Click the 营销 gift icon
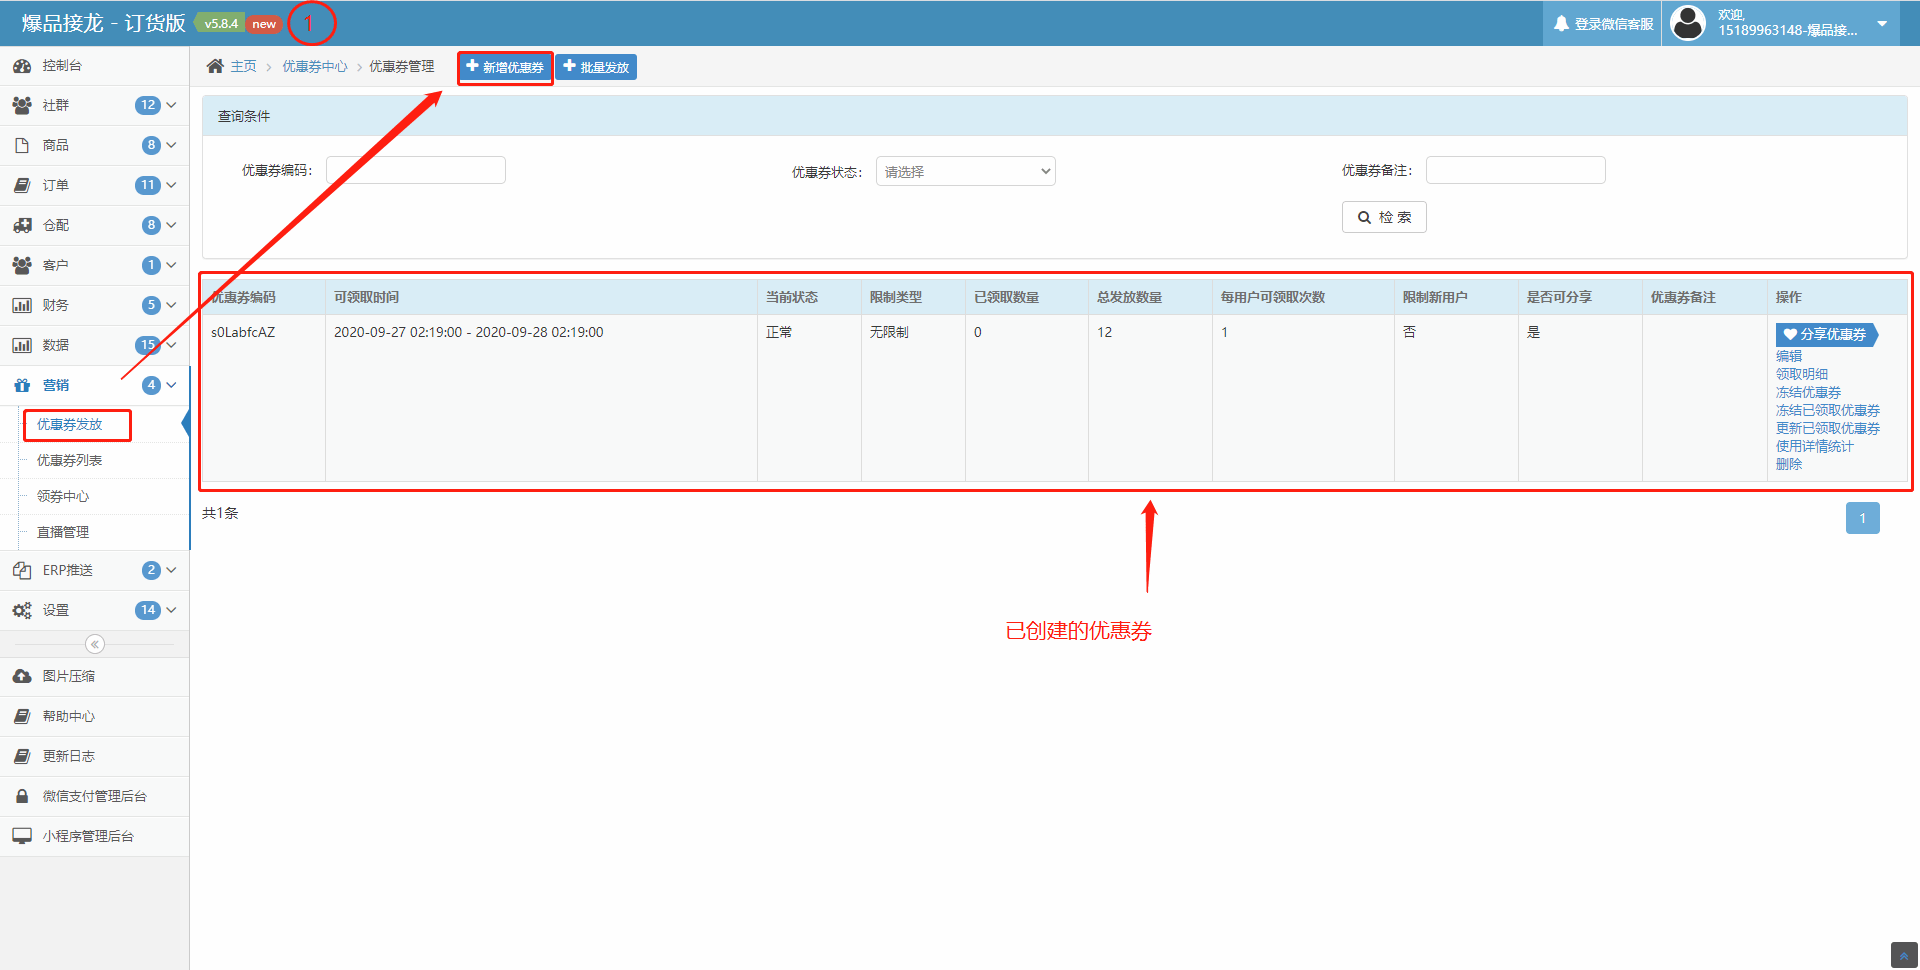Screen dimensions: 1920x970 [22, 386]
